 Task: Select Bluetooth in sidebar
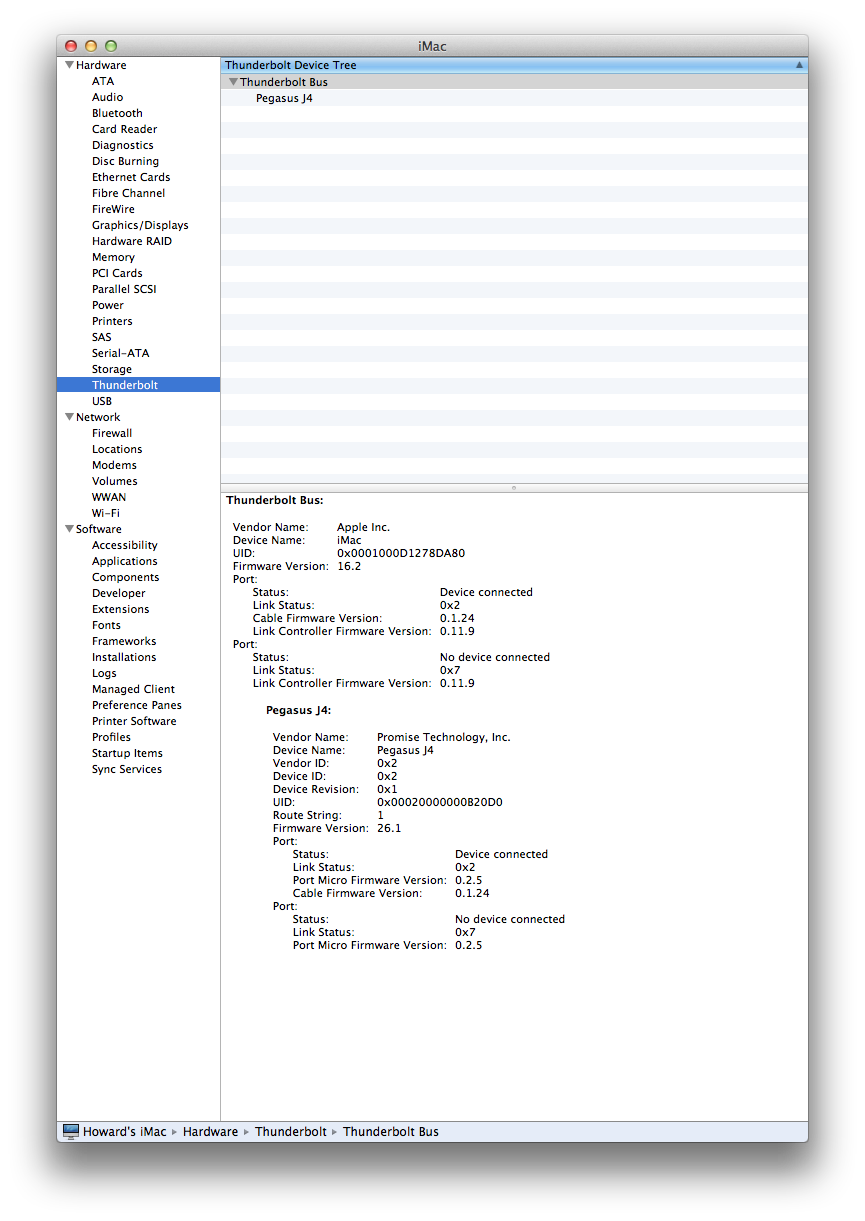(117, 113)
